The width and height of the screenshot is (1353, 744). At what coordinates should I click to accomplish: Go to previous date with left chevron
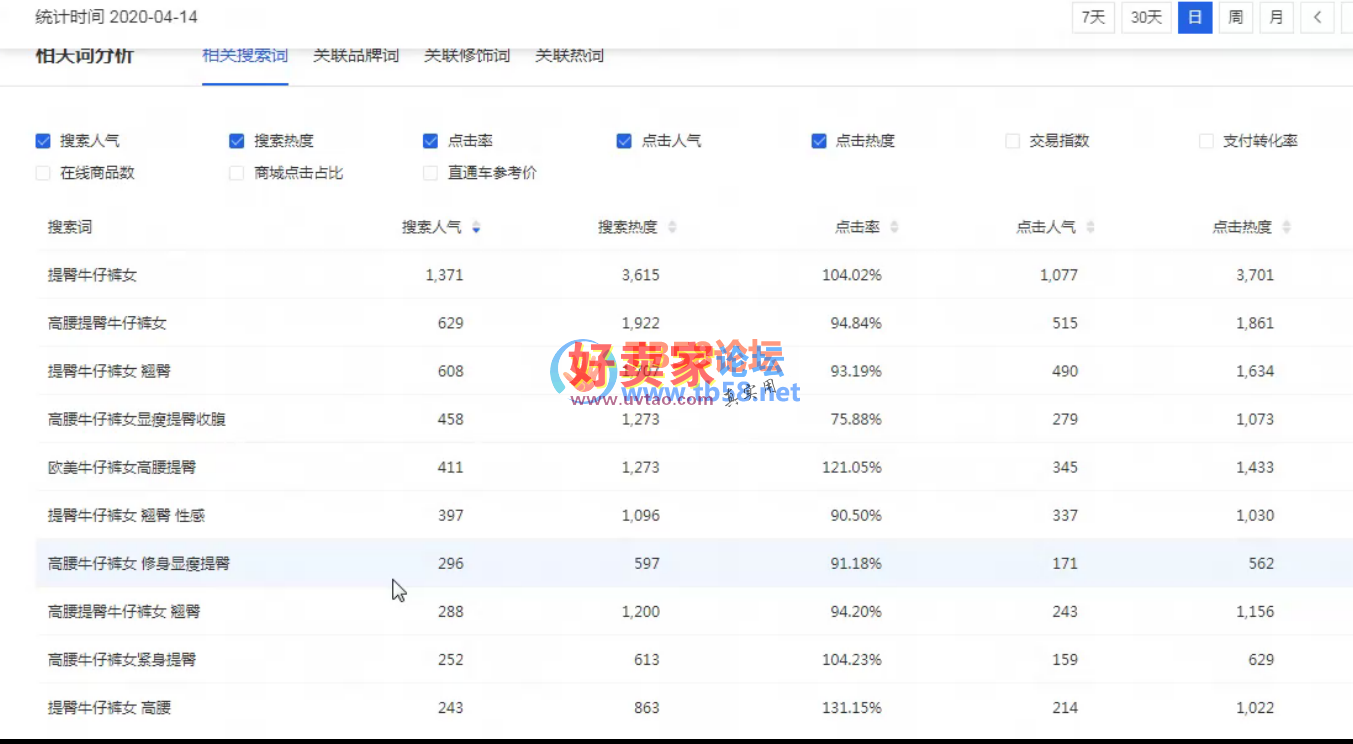coord(1318,17)
